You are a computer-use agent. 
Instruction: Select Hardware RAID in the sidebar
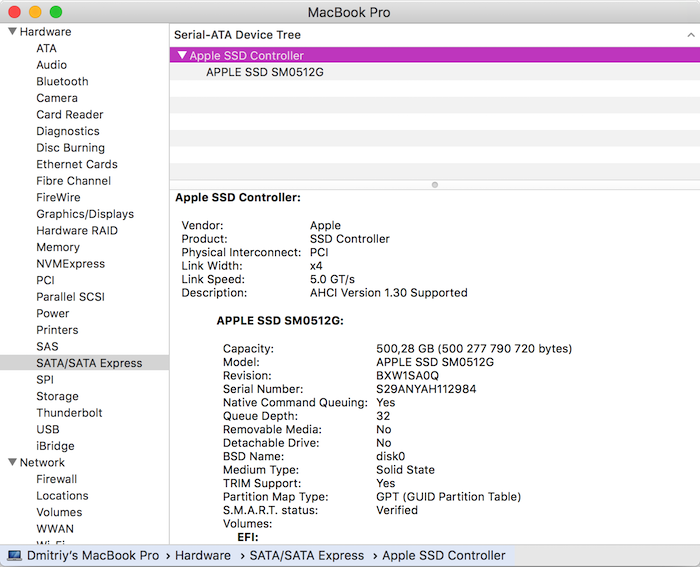click(77, 230)
